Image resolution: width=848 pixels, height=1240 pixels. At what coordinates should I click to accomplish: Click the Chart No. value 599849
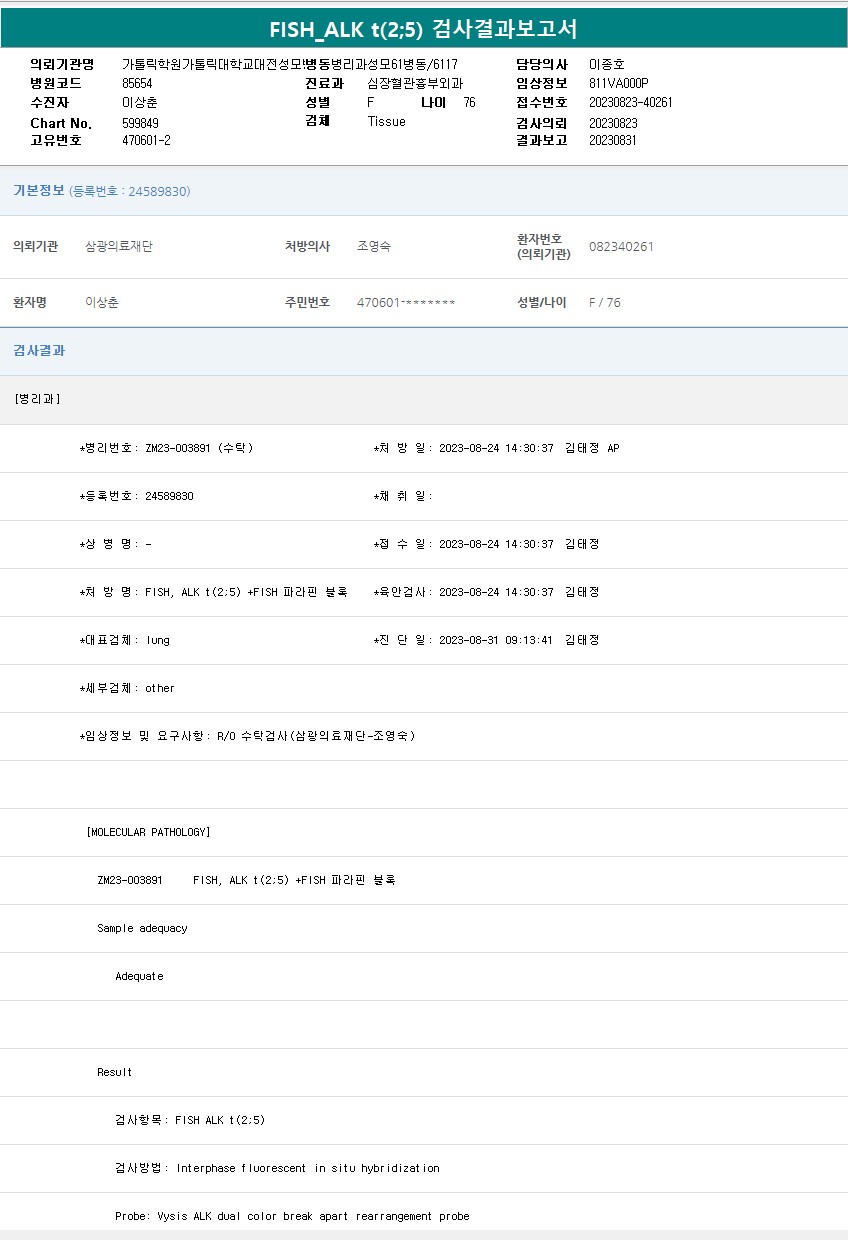tap(140, 123)
